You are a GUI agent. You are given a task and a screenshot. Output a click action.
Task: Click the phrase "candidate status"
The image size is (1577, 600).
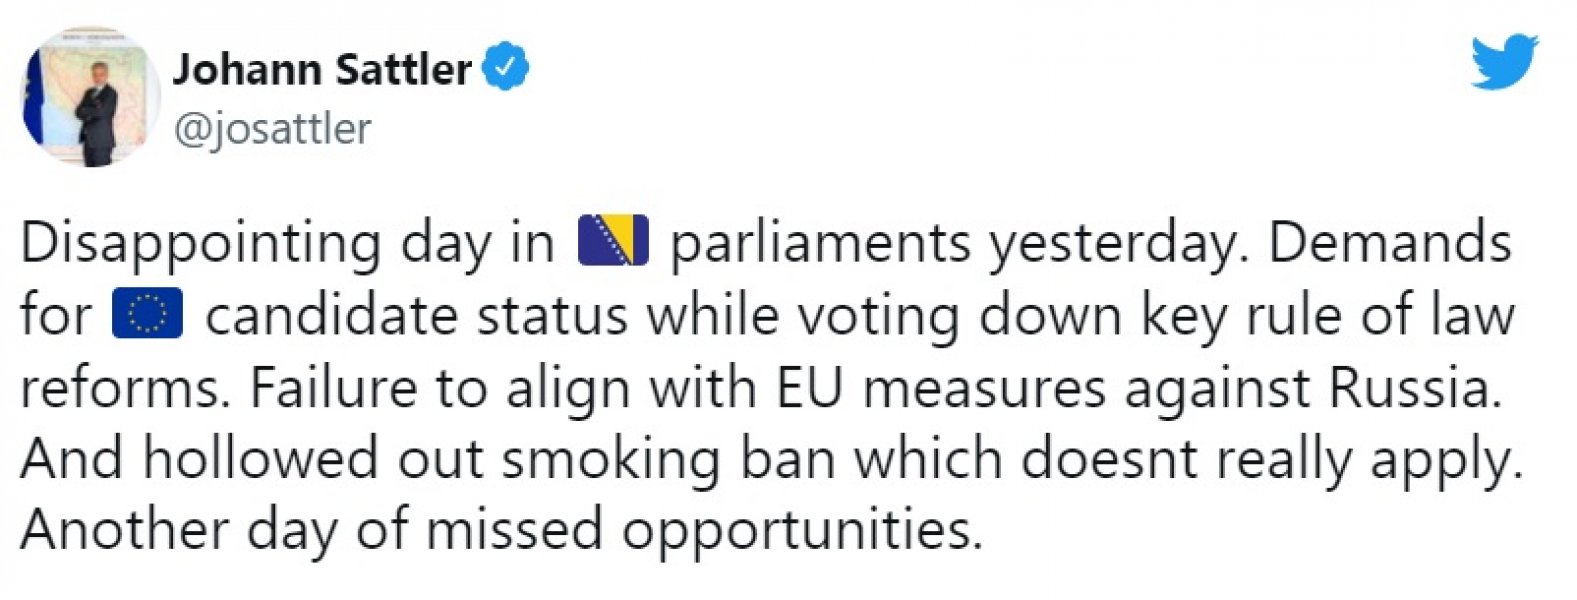click(417, 315)
